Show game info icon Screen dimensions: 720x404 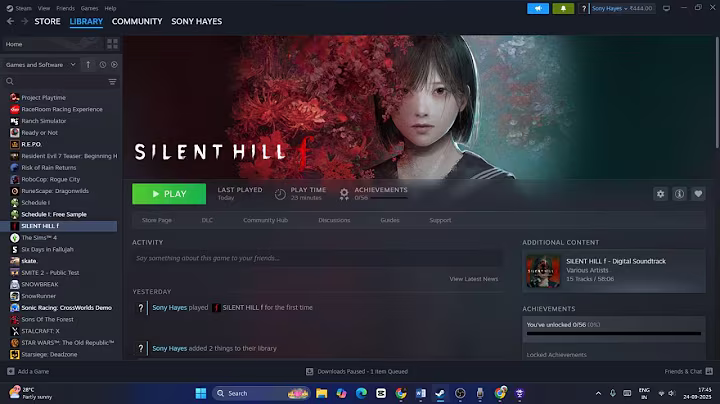click(679, 194)
